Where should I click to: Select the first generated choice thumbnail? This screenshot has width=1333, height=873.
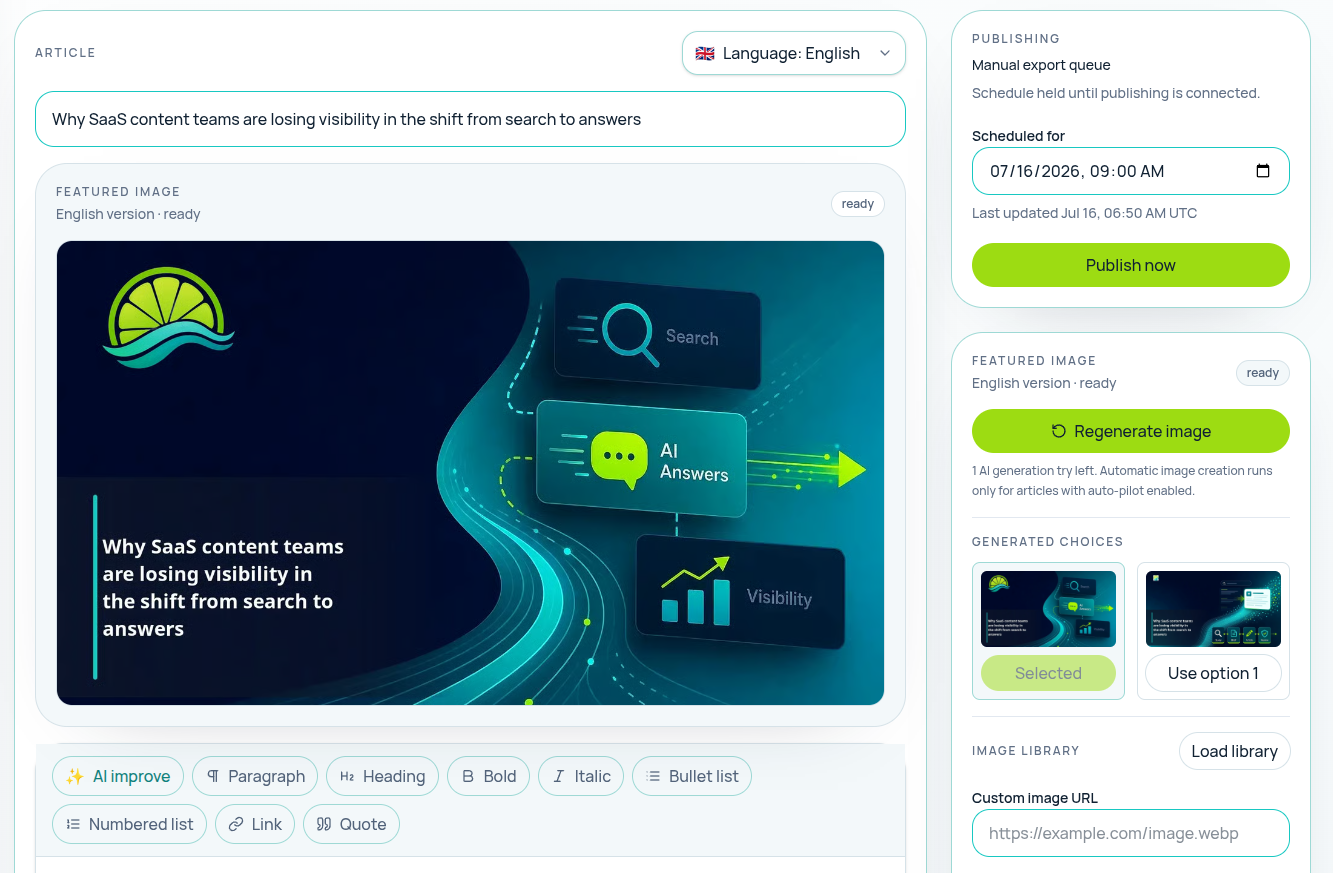pos(1048,609)
